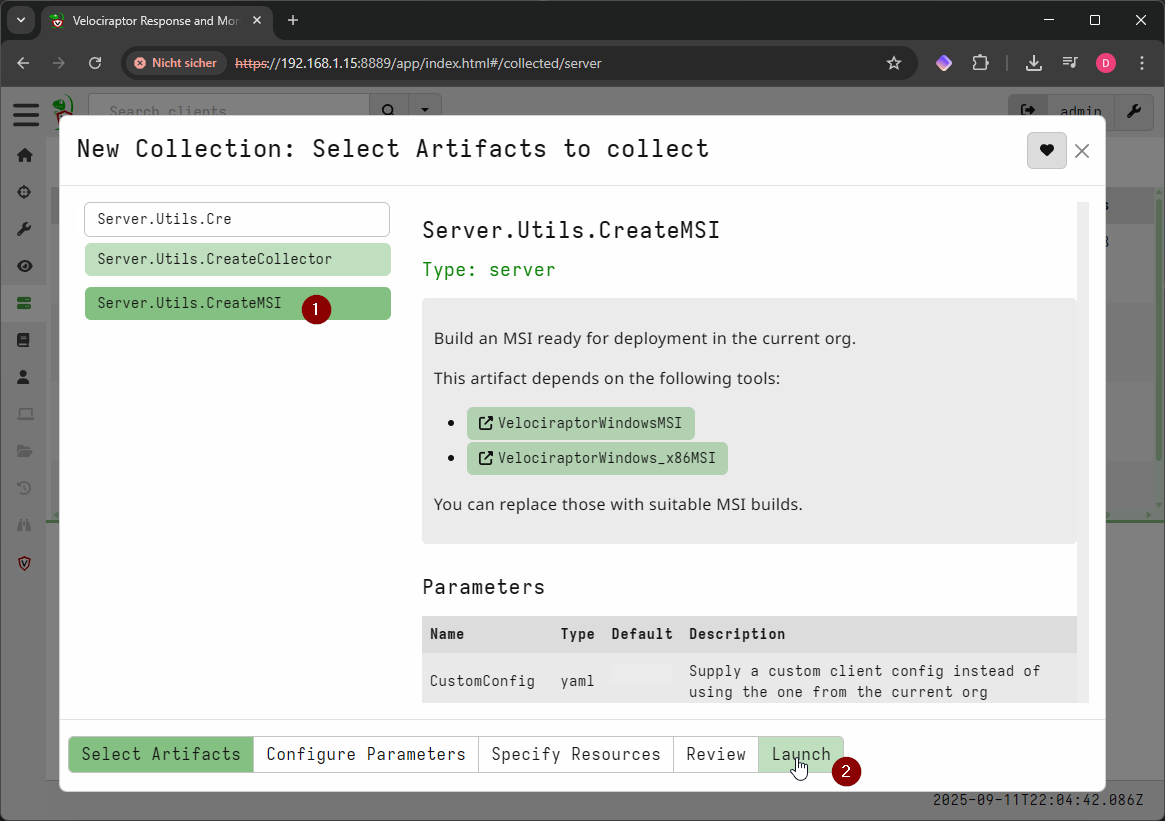The width and height of the screenshot is (1165, 821).
Task: Click the artifact search field Server.Utils.Cre
Action: tap(237, 219)
